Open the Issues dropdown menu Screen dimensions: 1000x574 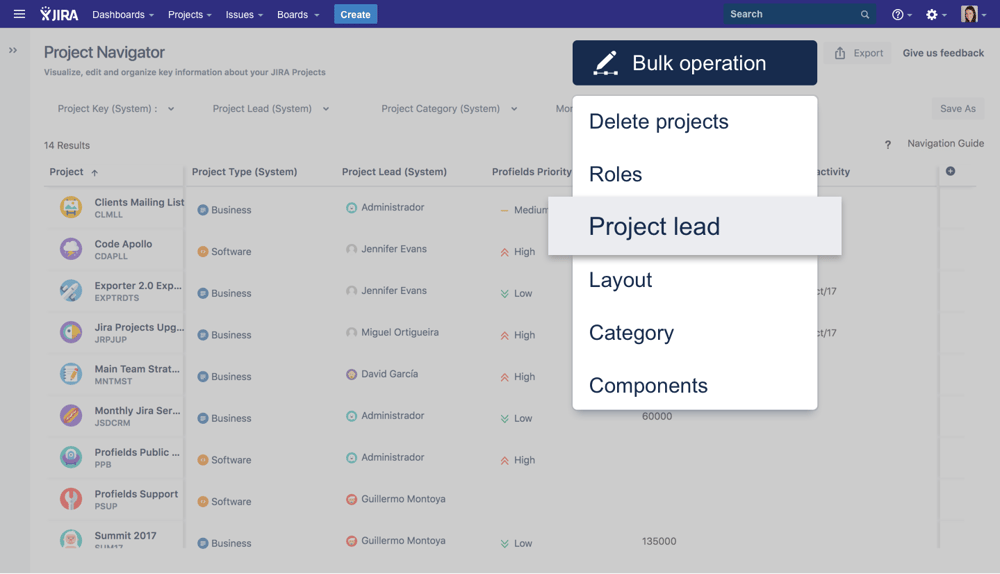click(x=244, y=15)
